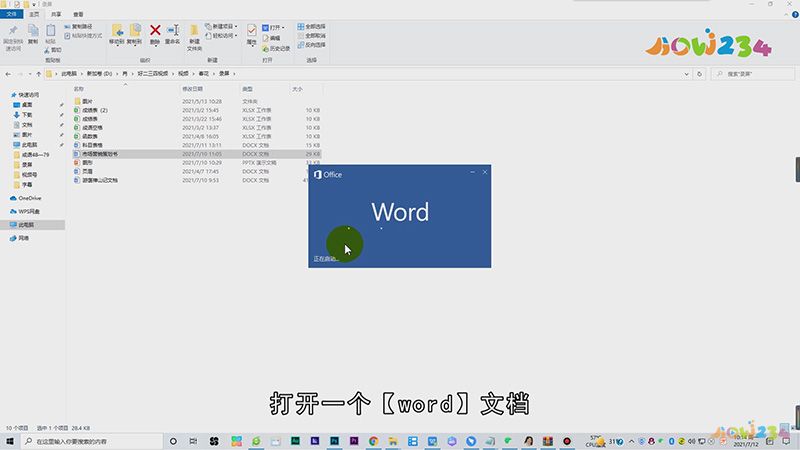Viewport: 800px width, 450px height.
Task: Expand the Quick Access Toolbar customize arrow
Action: pyautogui.click(x=34, y=4)
